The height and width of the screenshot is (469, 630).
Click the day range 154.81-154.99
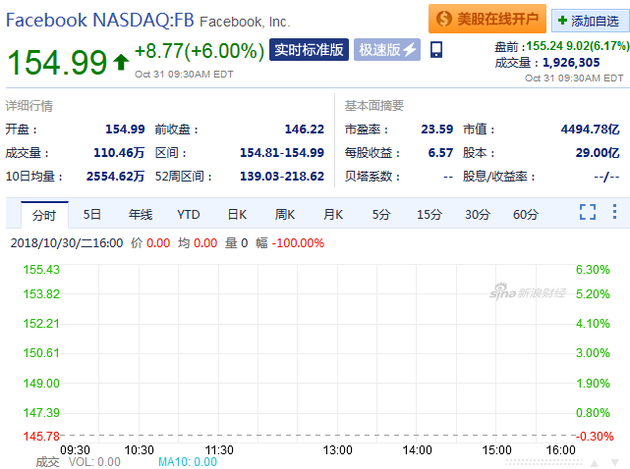tap(282, 153)
